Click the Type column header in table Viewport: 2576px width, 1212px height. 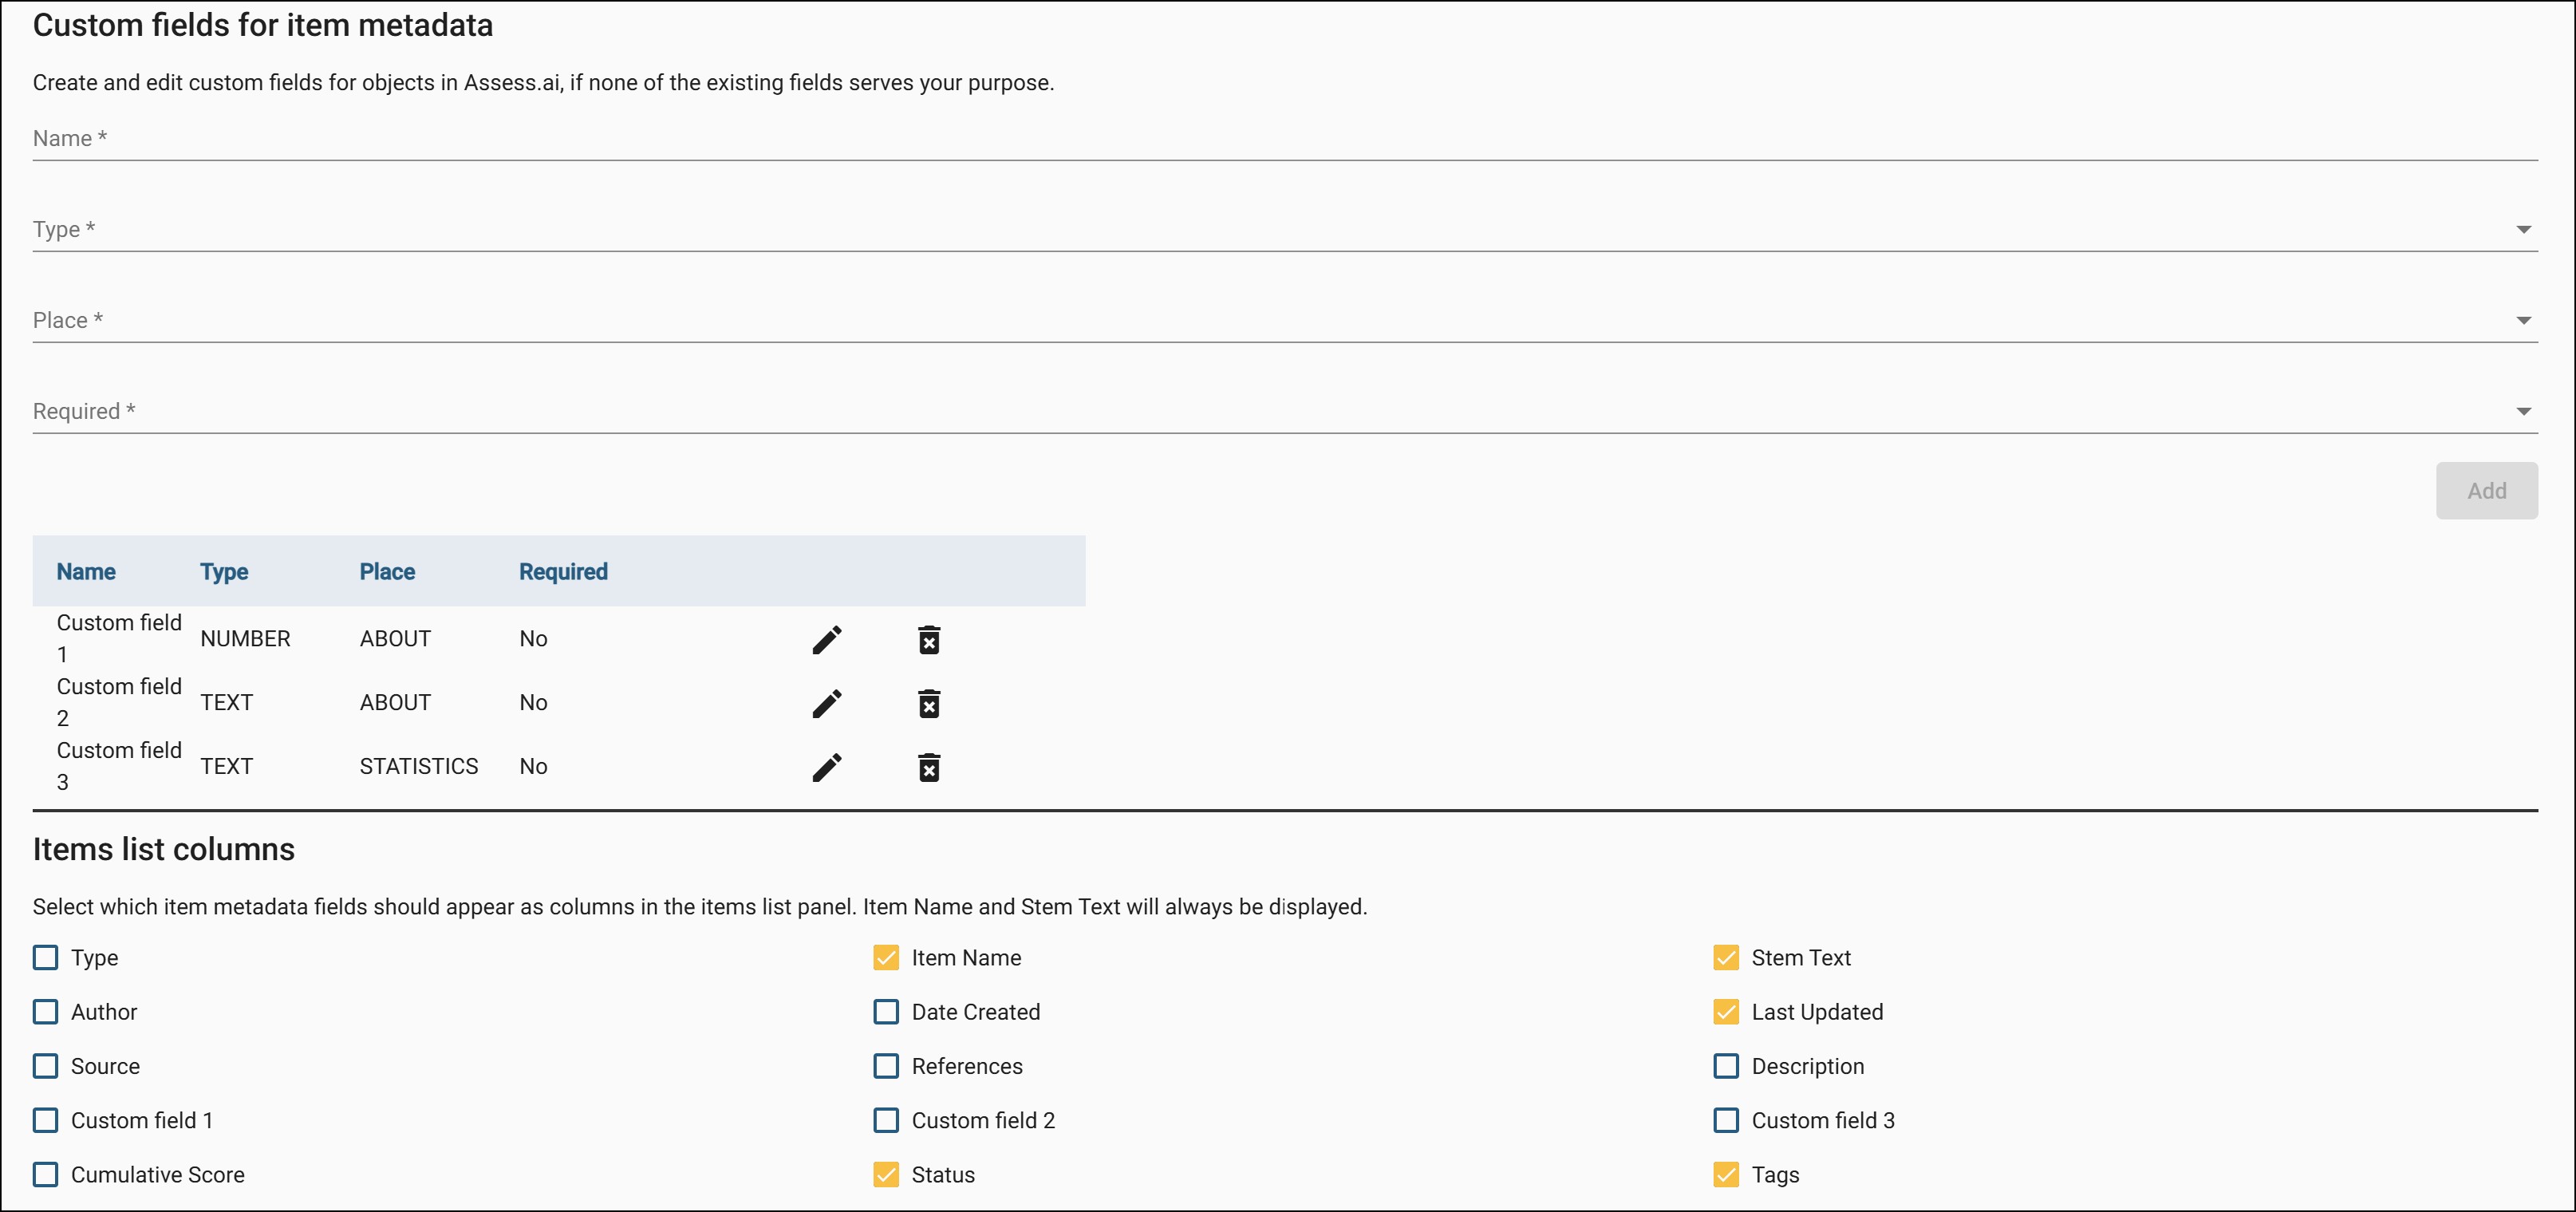(x=224, y=572)
